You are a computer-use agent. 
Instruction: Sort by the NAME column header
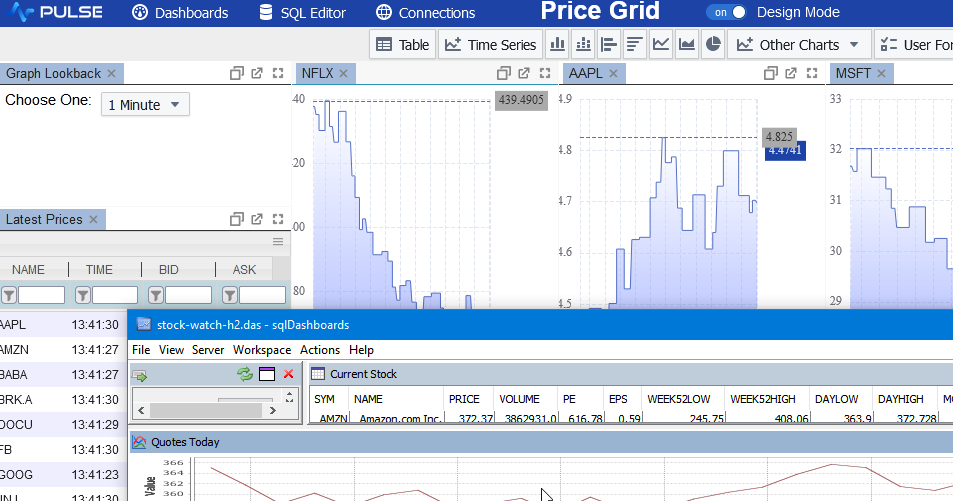(x=28, y=269)
